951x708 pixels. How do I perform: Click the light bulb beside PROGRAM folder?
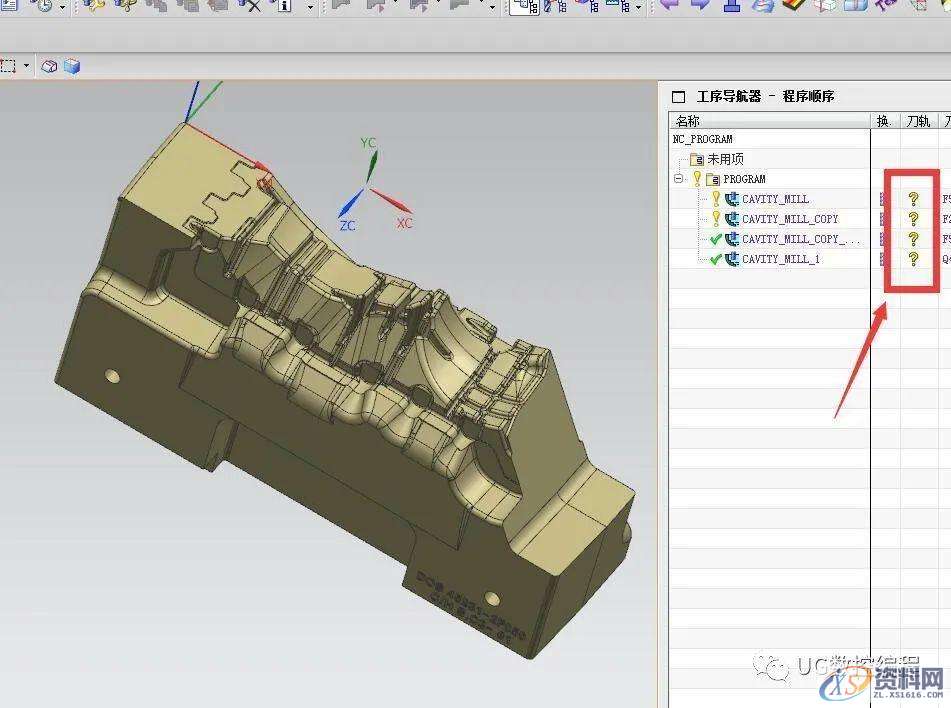click(x=696, y=179)
